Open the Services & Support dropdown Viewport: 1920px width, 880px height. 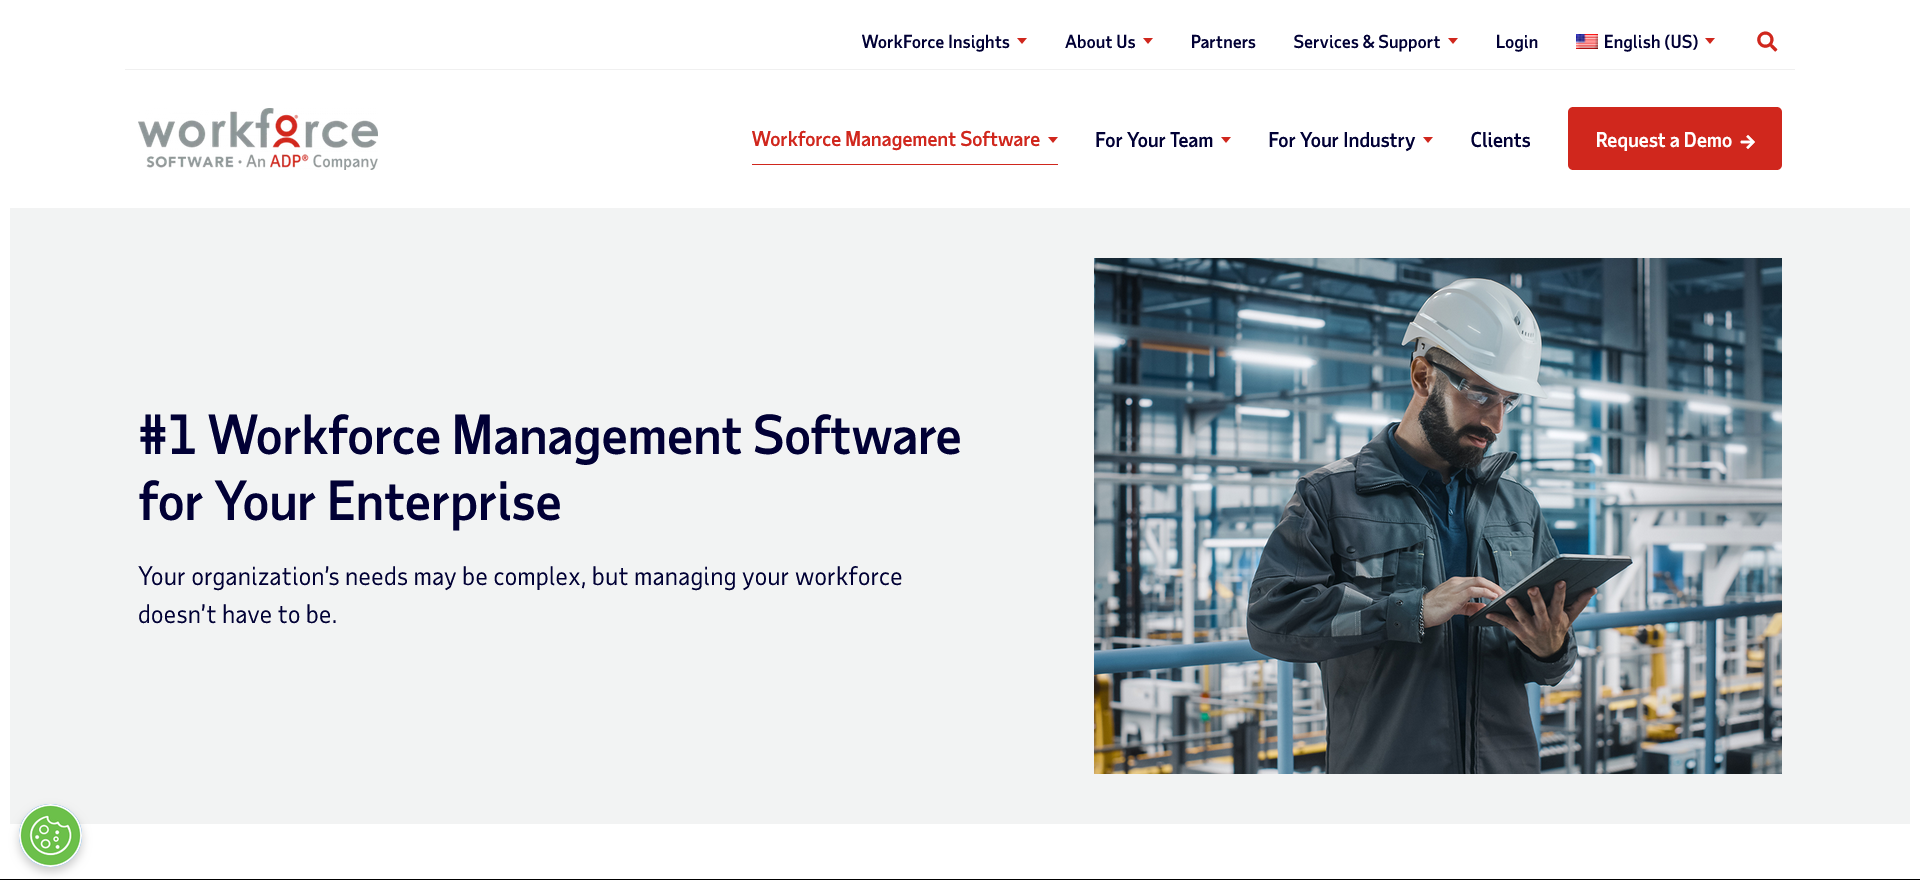1375,42
